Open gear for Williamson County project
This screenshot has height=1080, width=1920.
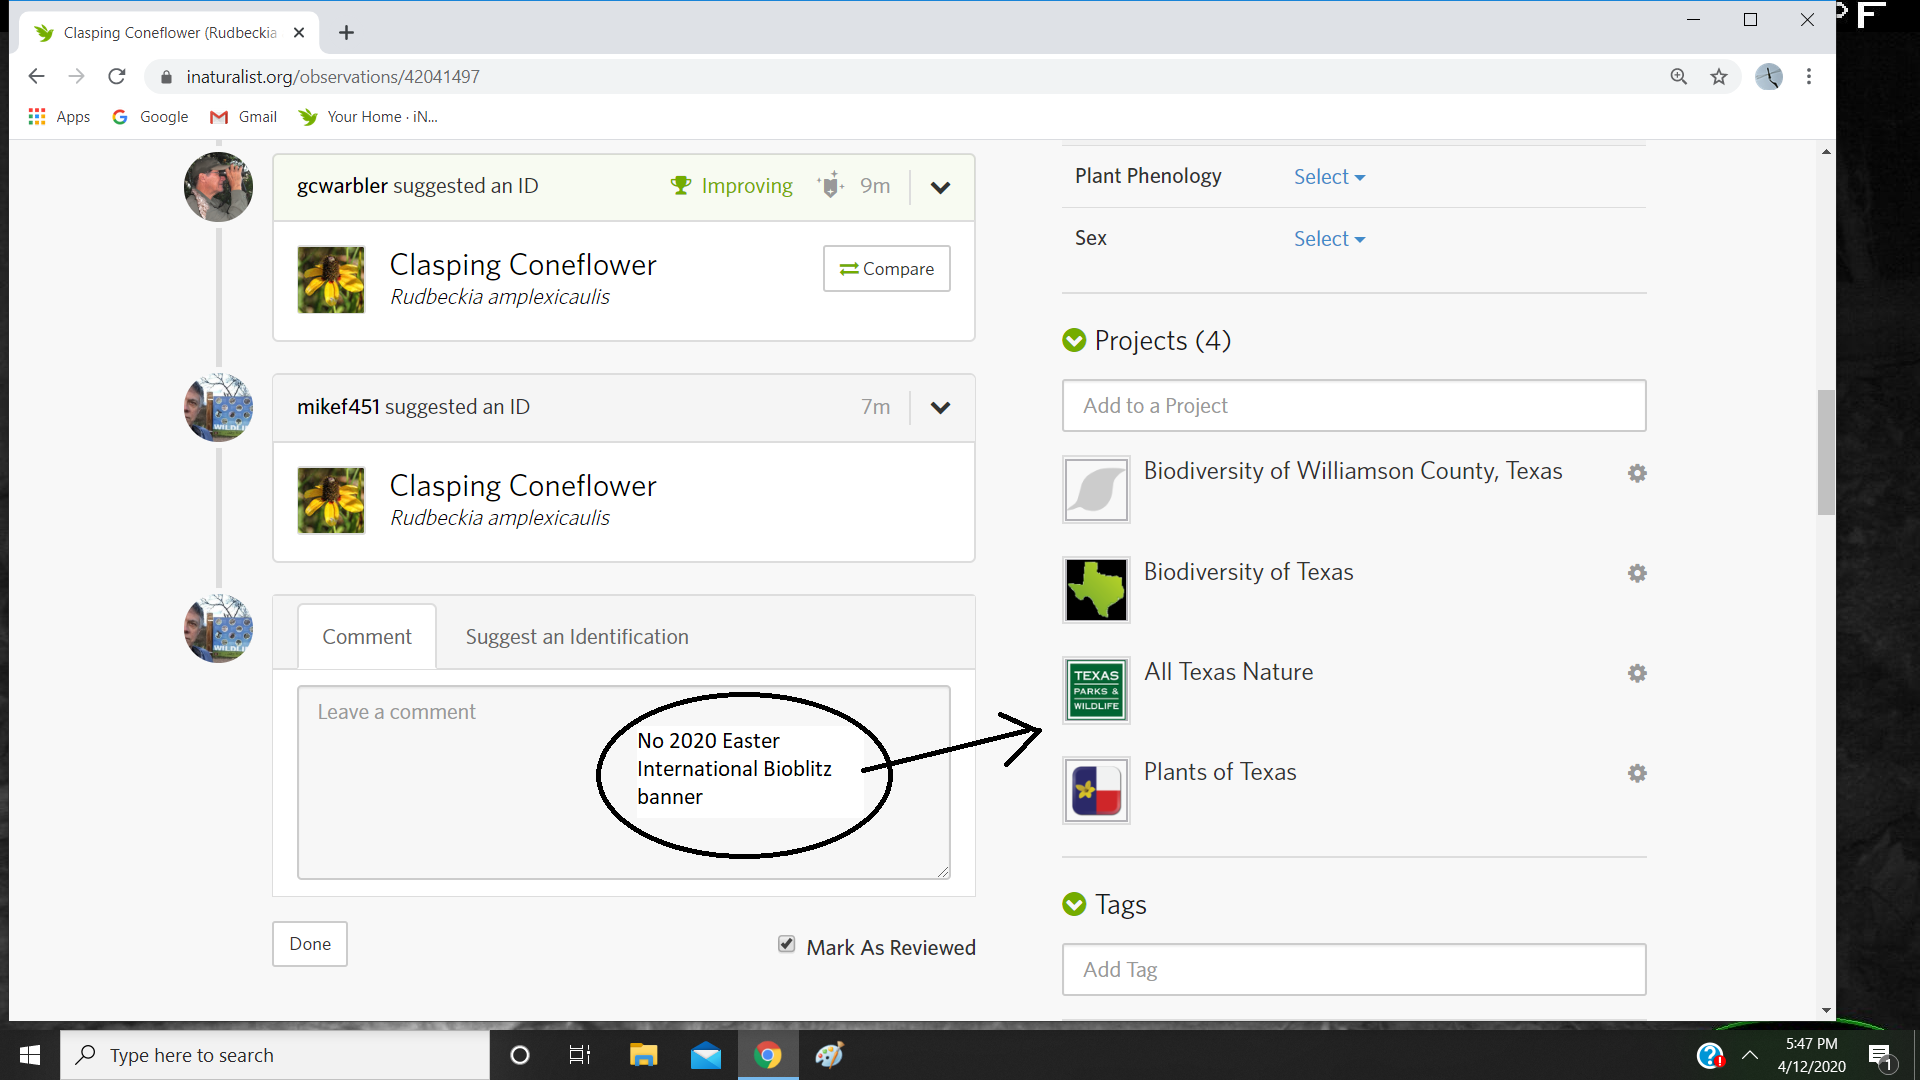pyautogui.click(x=1637, y=473)
